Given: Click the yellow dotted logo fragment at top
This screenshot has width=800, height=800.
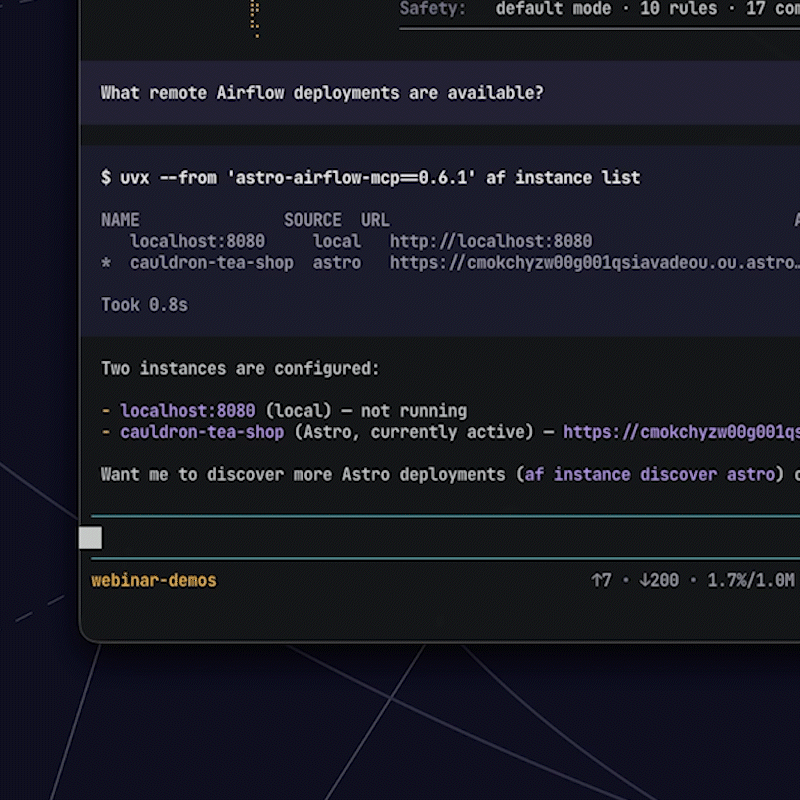Looking at the screenshot, I should pyautogui.click(x=255, y=19).
